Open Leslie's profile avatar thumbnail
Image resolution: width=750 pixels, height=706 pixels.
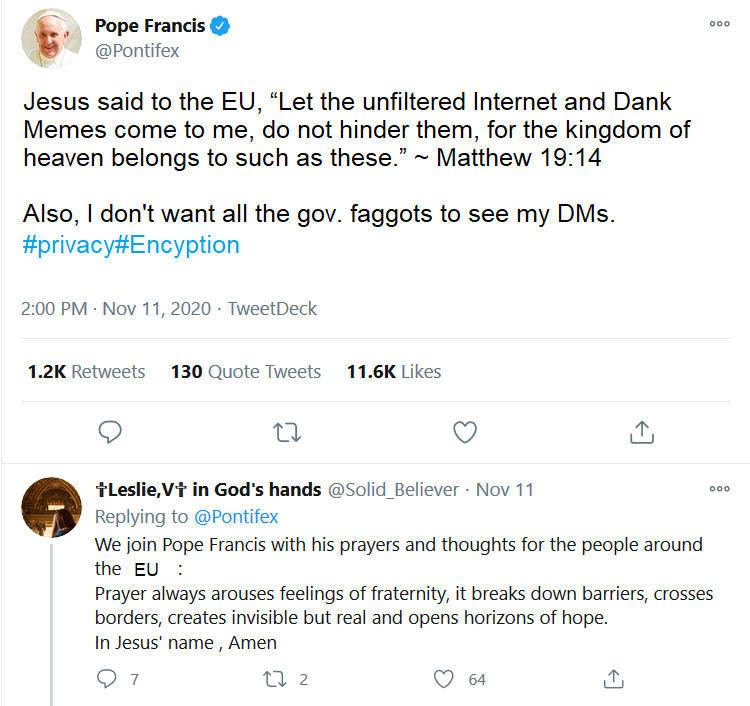pos(51,507)
